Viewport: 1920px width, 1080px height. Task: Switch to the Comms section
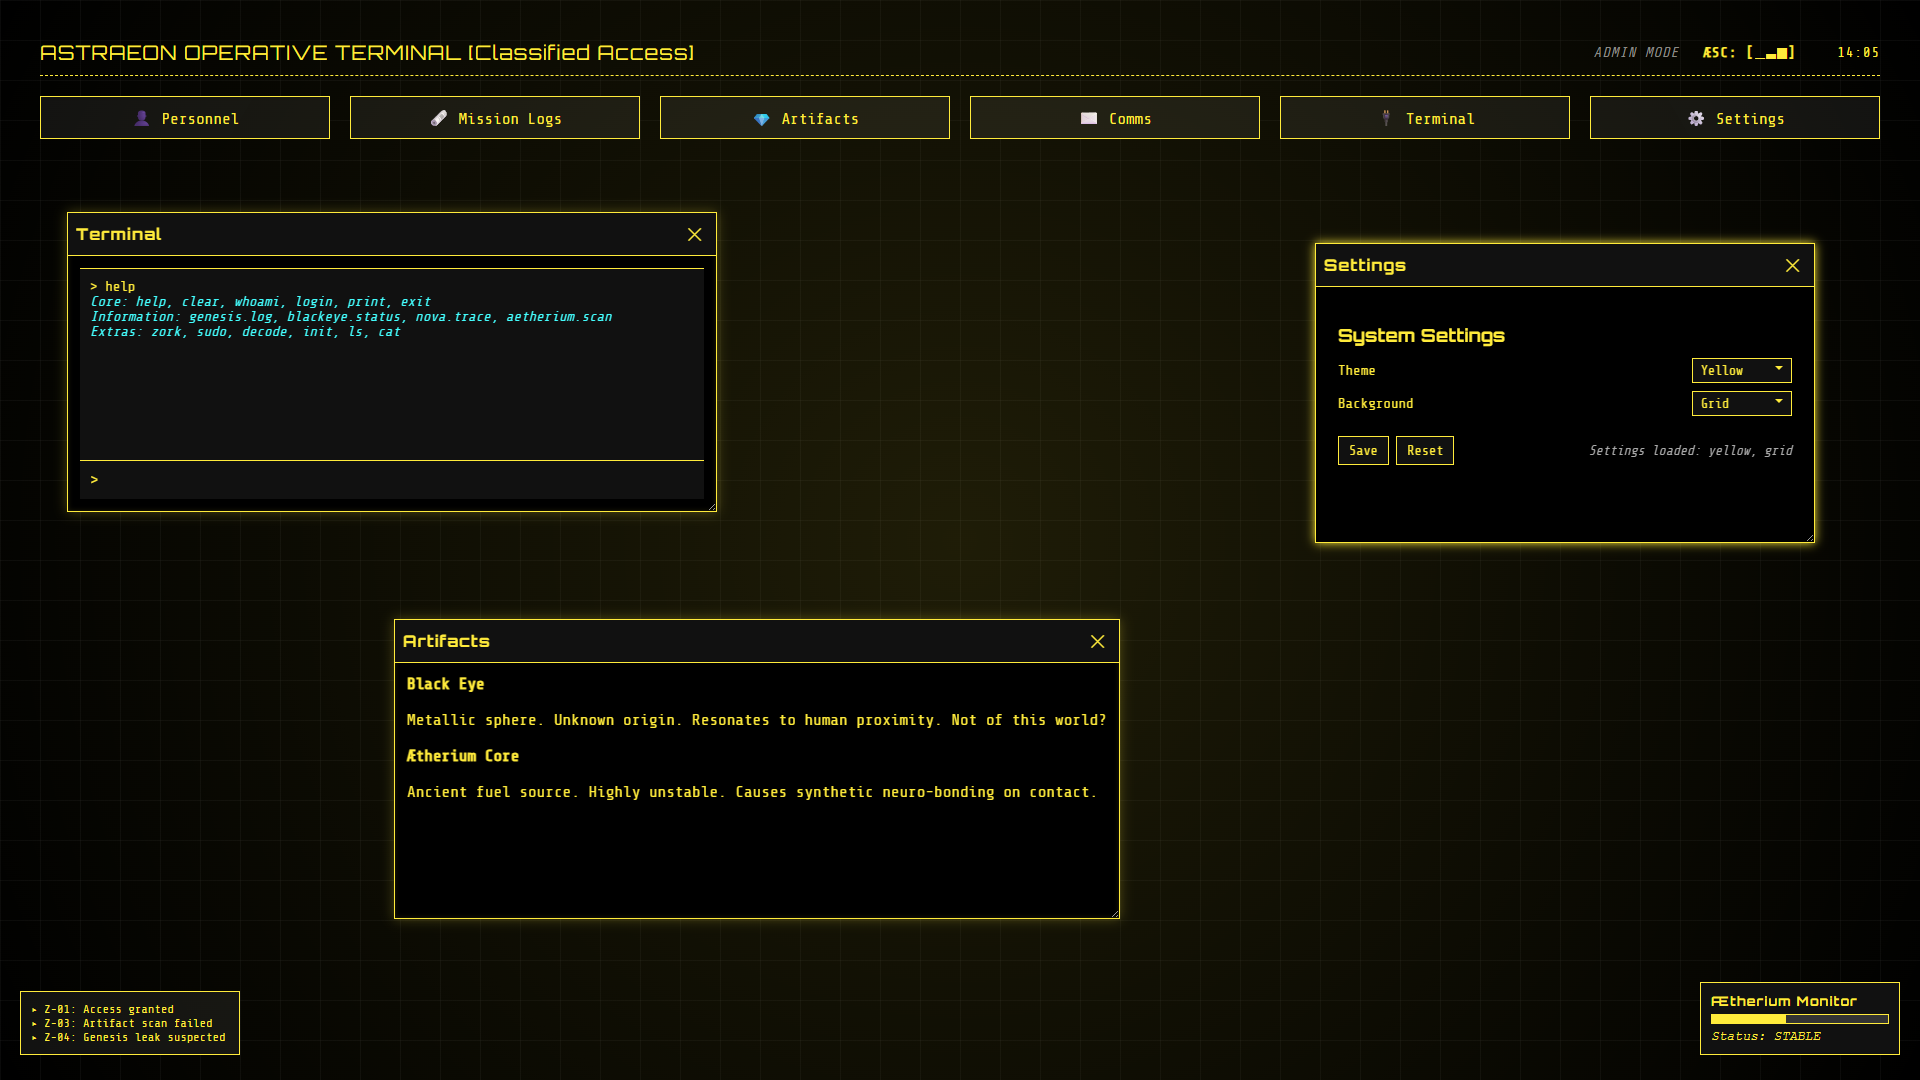1115,117
